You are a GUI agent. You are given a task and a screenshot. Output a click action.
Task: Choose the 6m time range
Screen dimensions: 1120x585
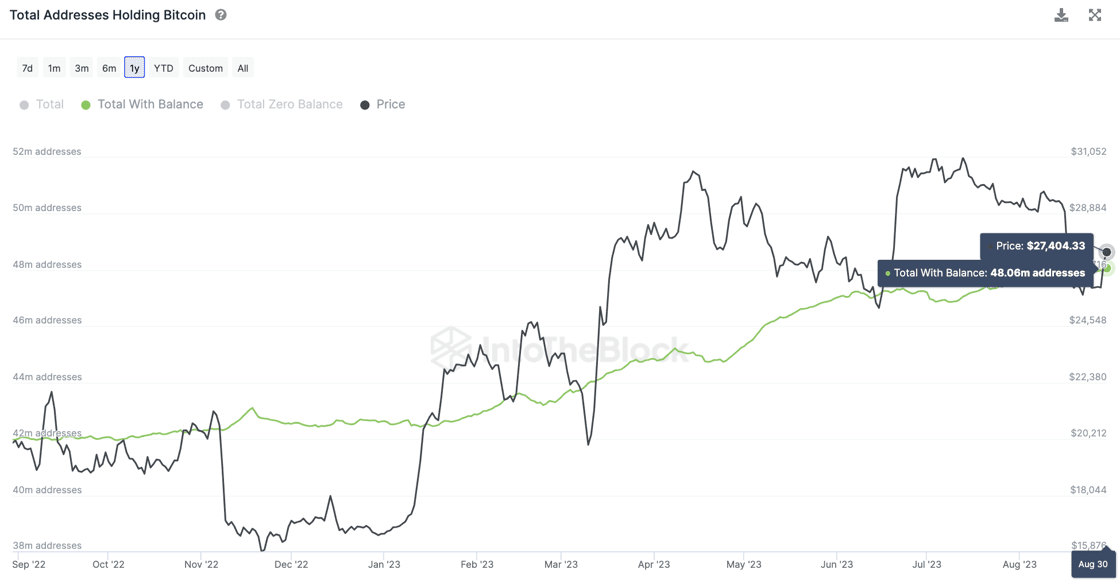click(108, 67)
